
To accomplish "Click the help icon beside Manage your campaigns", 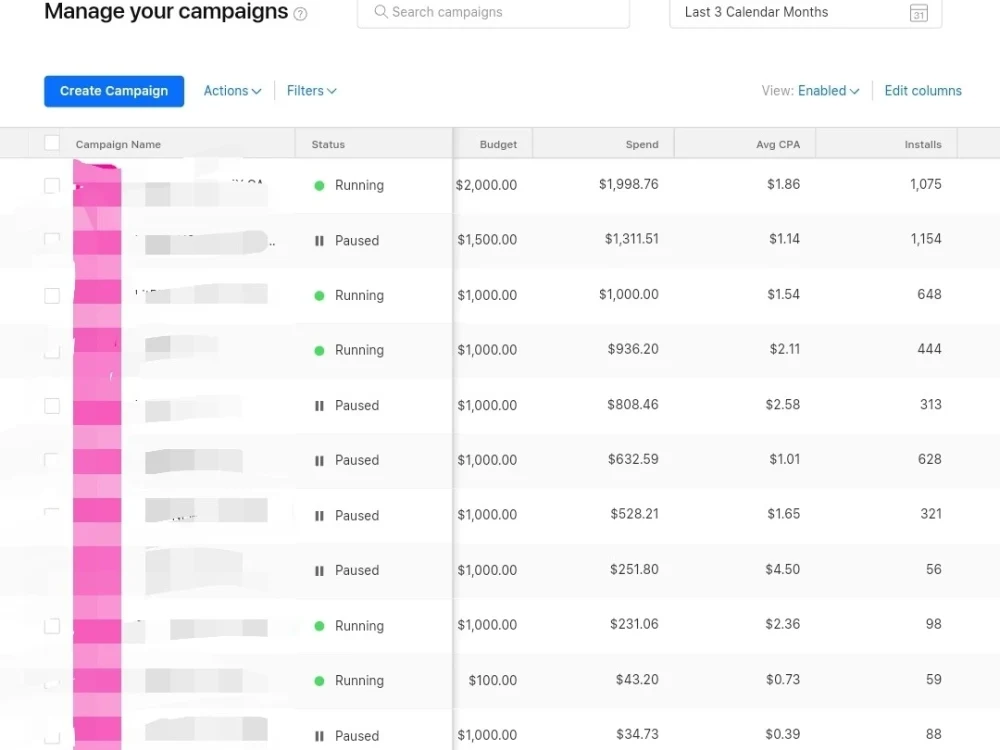I will [300, 13].
